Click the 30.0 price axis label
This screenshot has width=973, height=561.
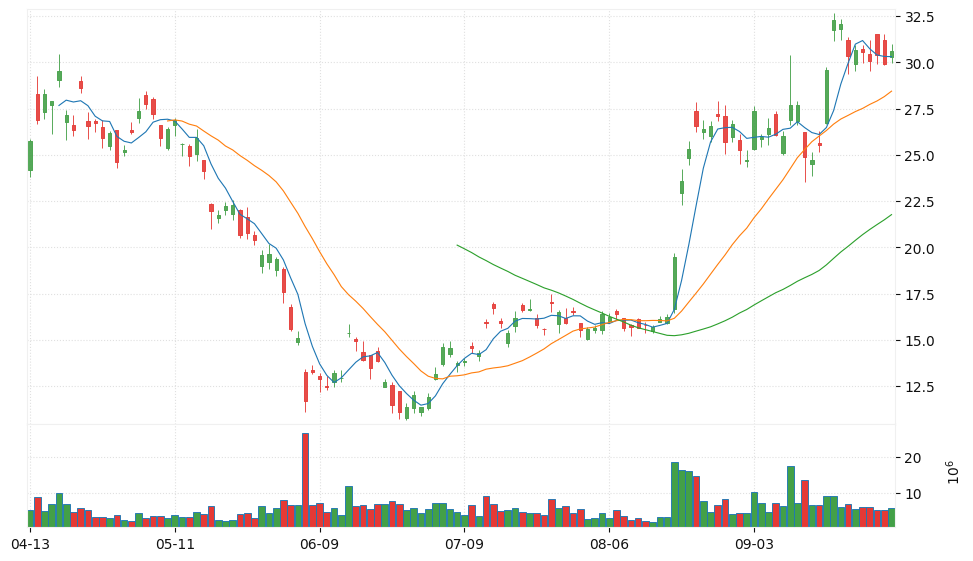point(920,64)
